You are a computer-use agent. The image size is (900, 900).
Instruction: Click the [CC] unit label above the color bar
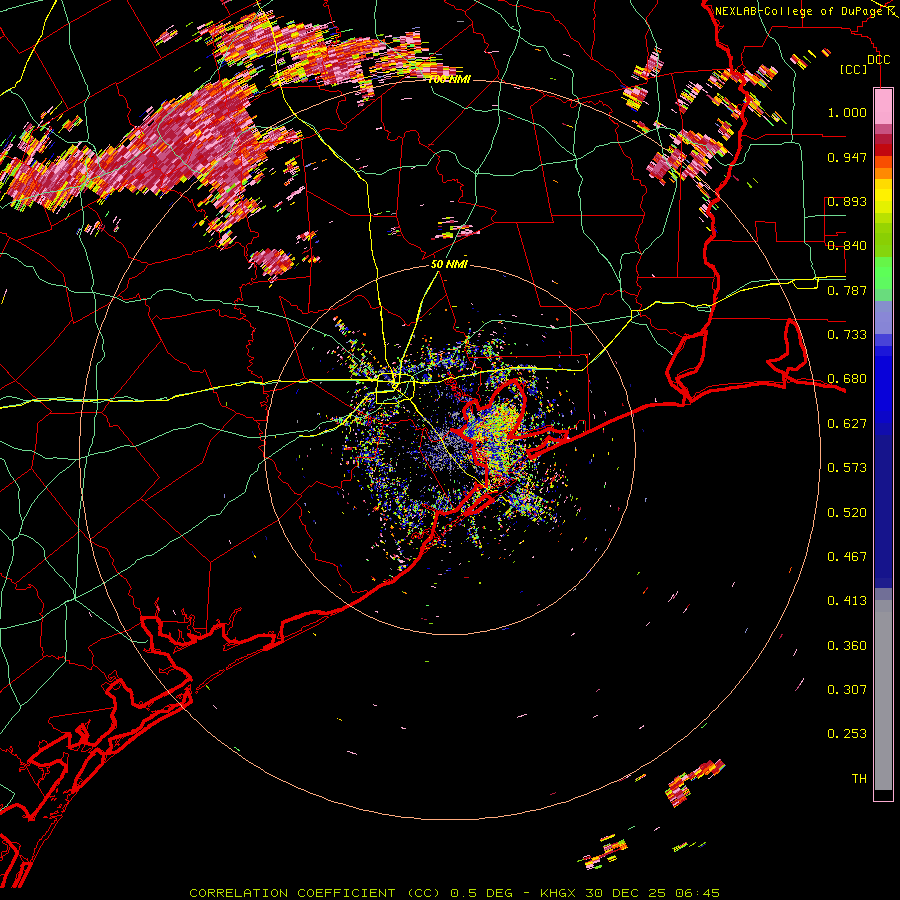pos(854,69)
